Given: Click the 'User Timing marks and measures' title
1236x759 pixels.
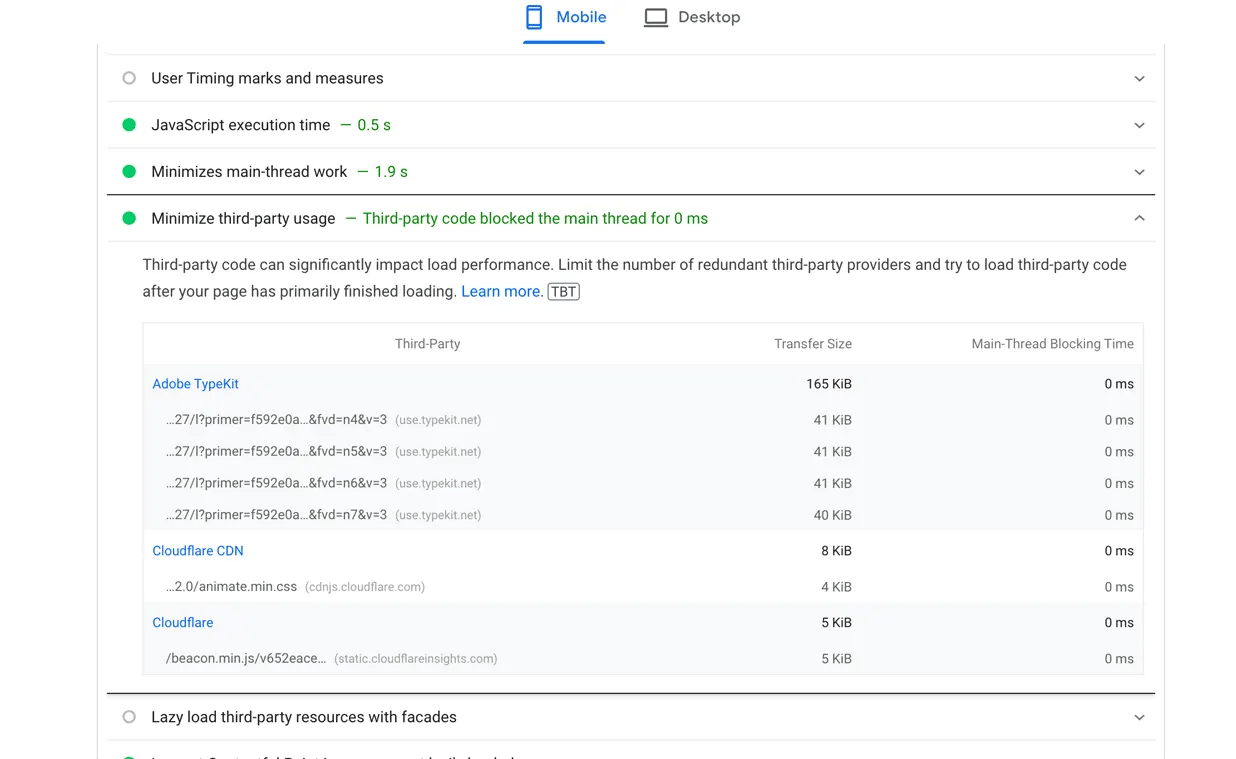Looking at the screenshot, I should (x=267, y=78).
